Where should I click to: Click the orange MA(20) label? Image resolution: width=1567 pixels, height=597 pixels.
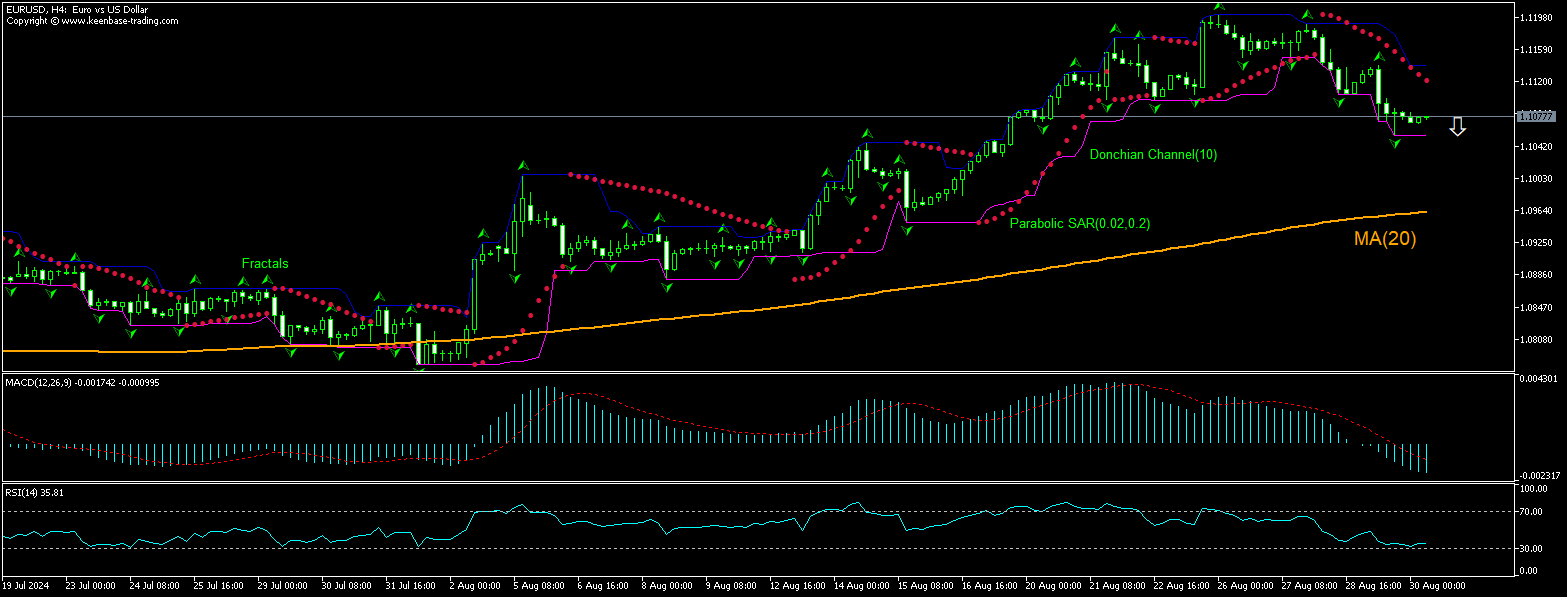click(x=1385, y=240)
